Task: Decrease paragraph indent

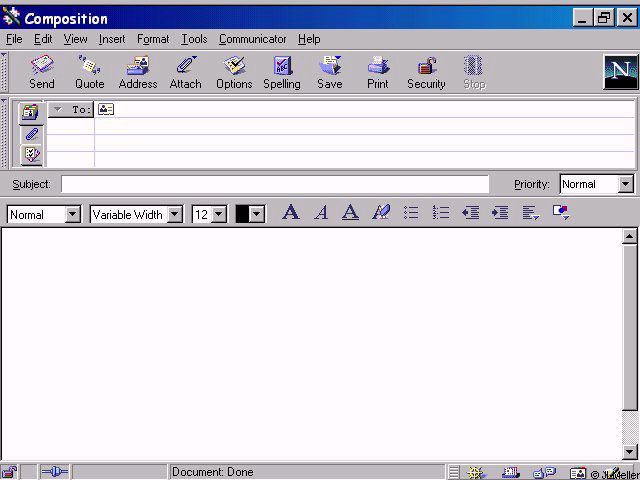Action: click(471, 213)
